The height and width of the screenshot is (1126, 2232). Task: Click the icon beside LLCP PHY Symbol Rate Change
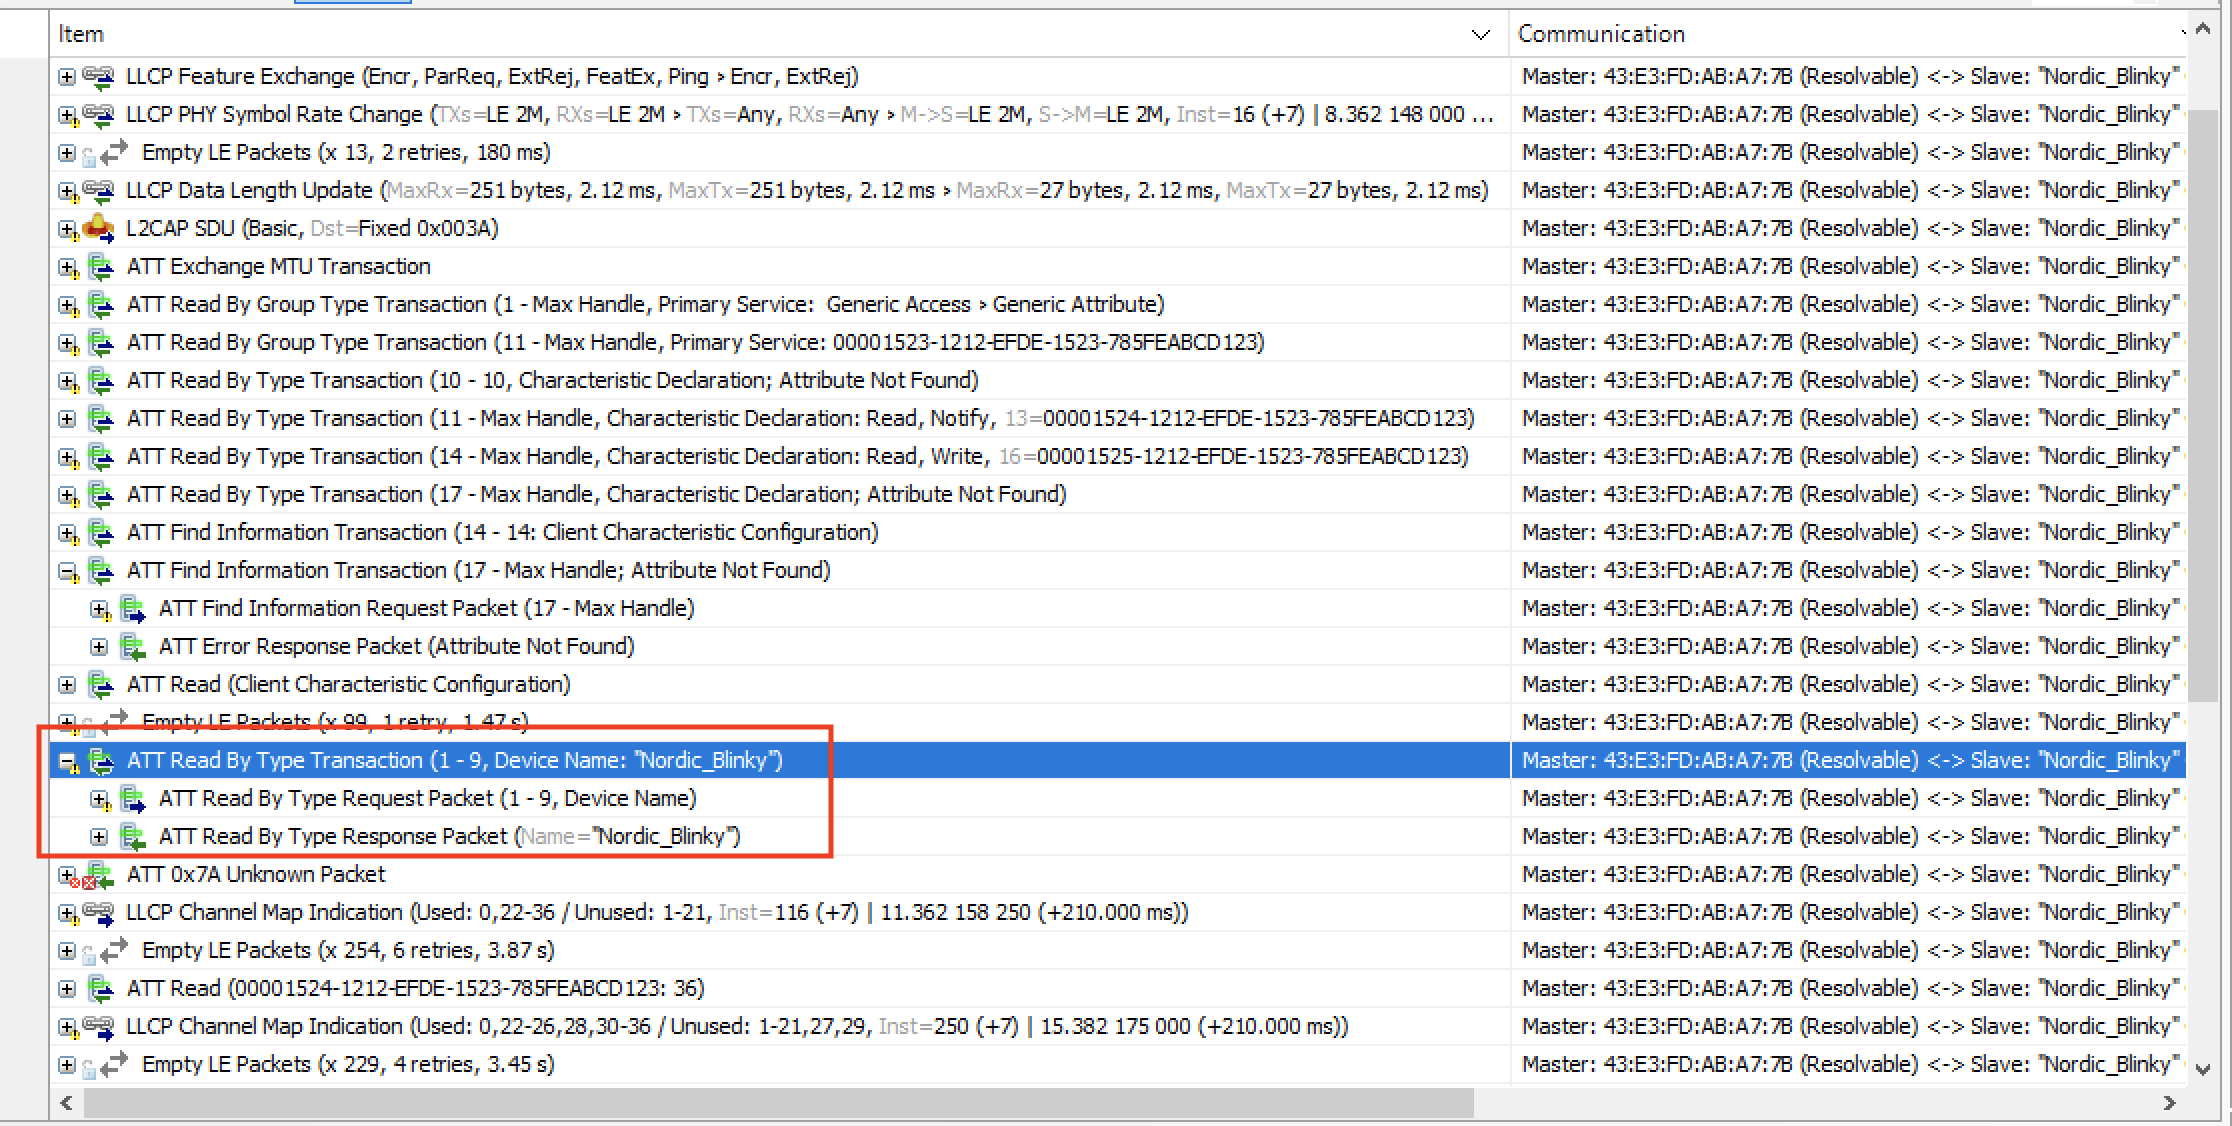(x=99, y=114)
